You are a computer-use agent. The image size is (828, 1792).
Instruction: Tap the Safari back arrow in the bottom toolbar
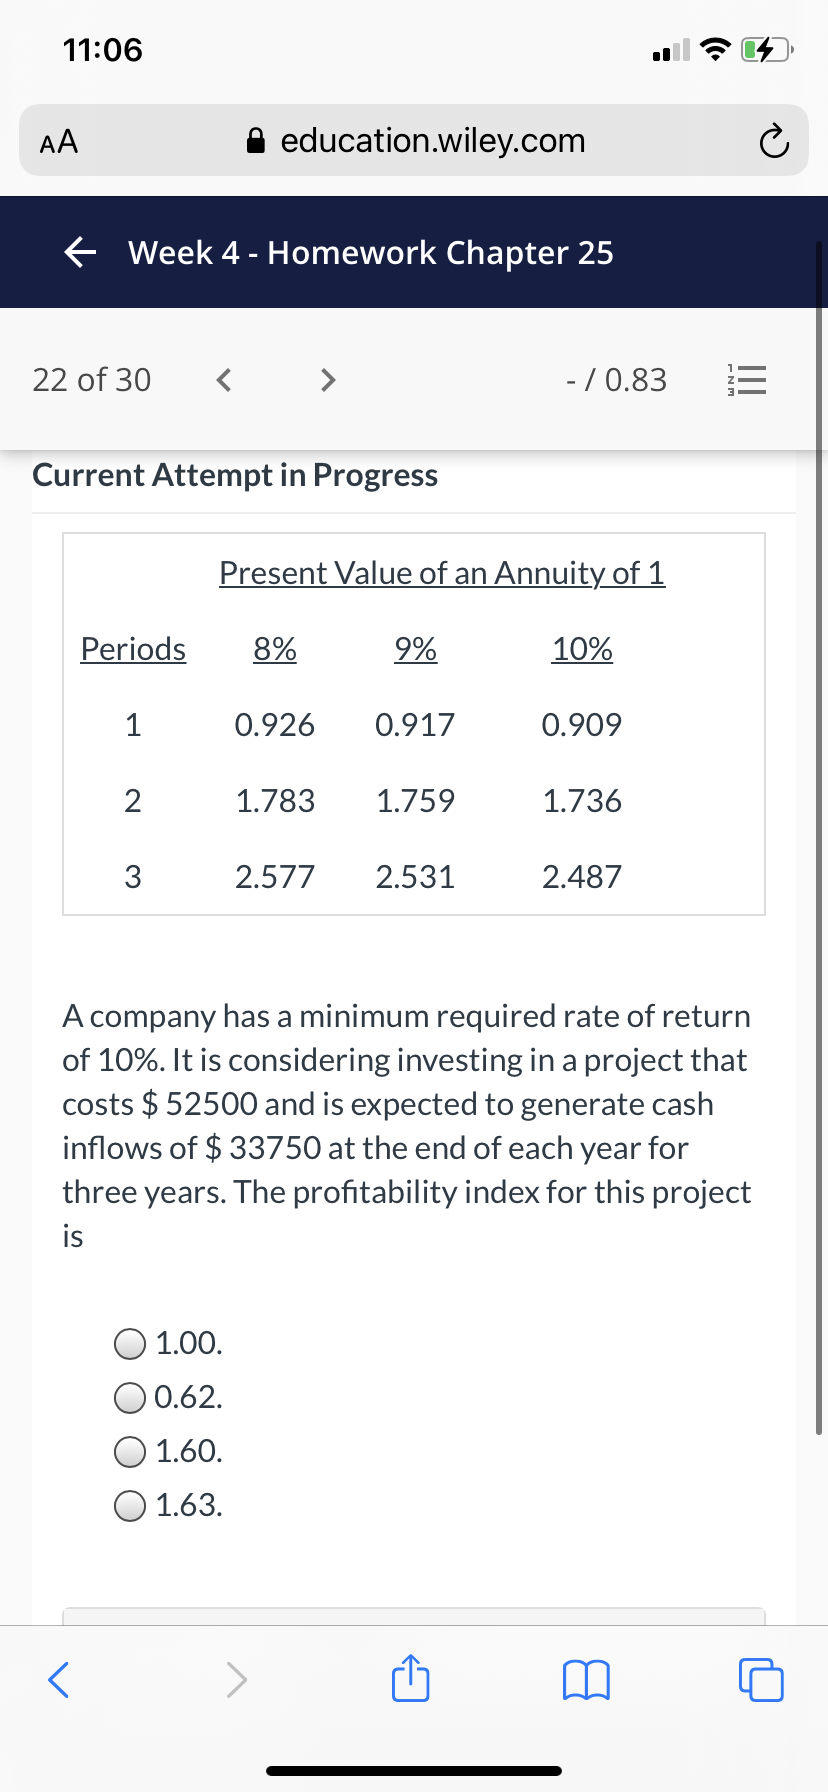60,1680
